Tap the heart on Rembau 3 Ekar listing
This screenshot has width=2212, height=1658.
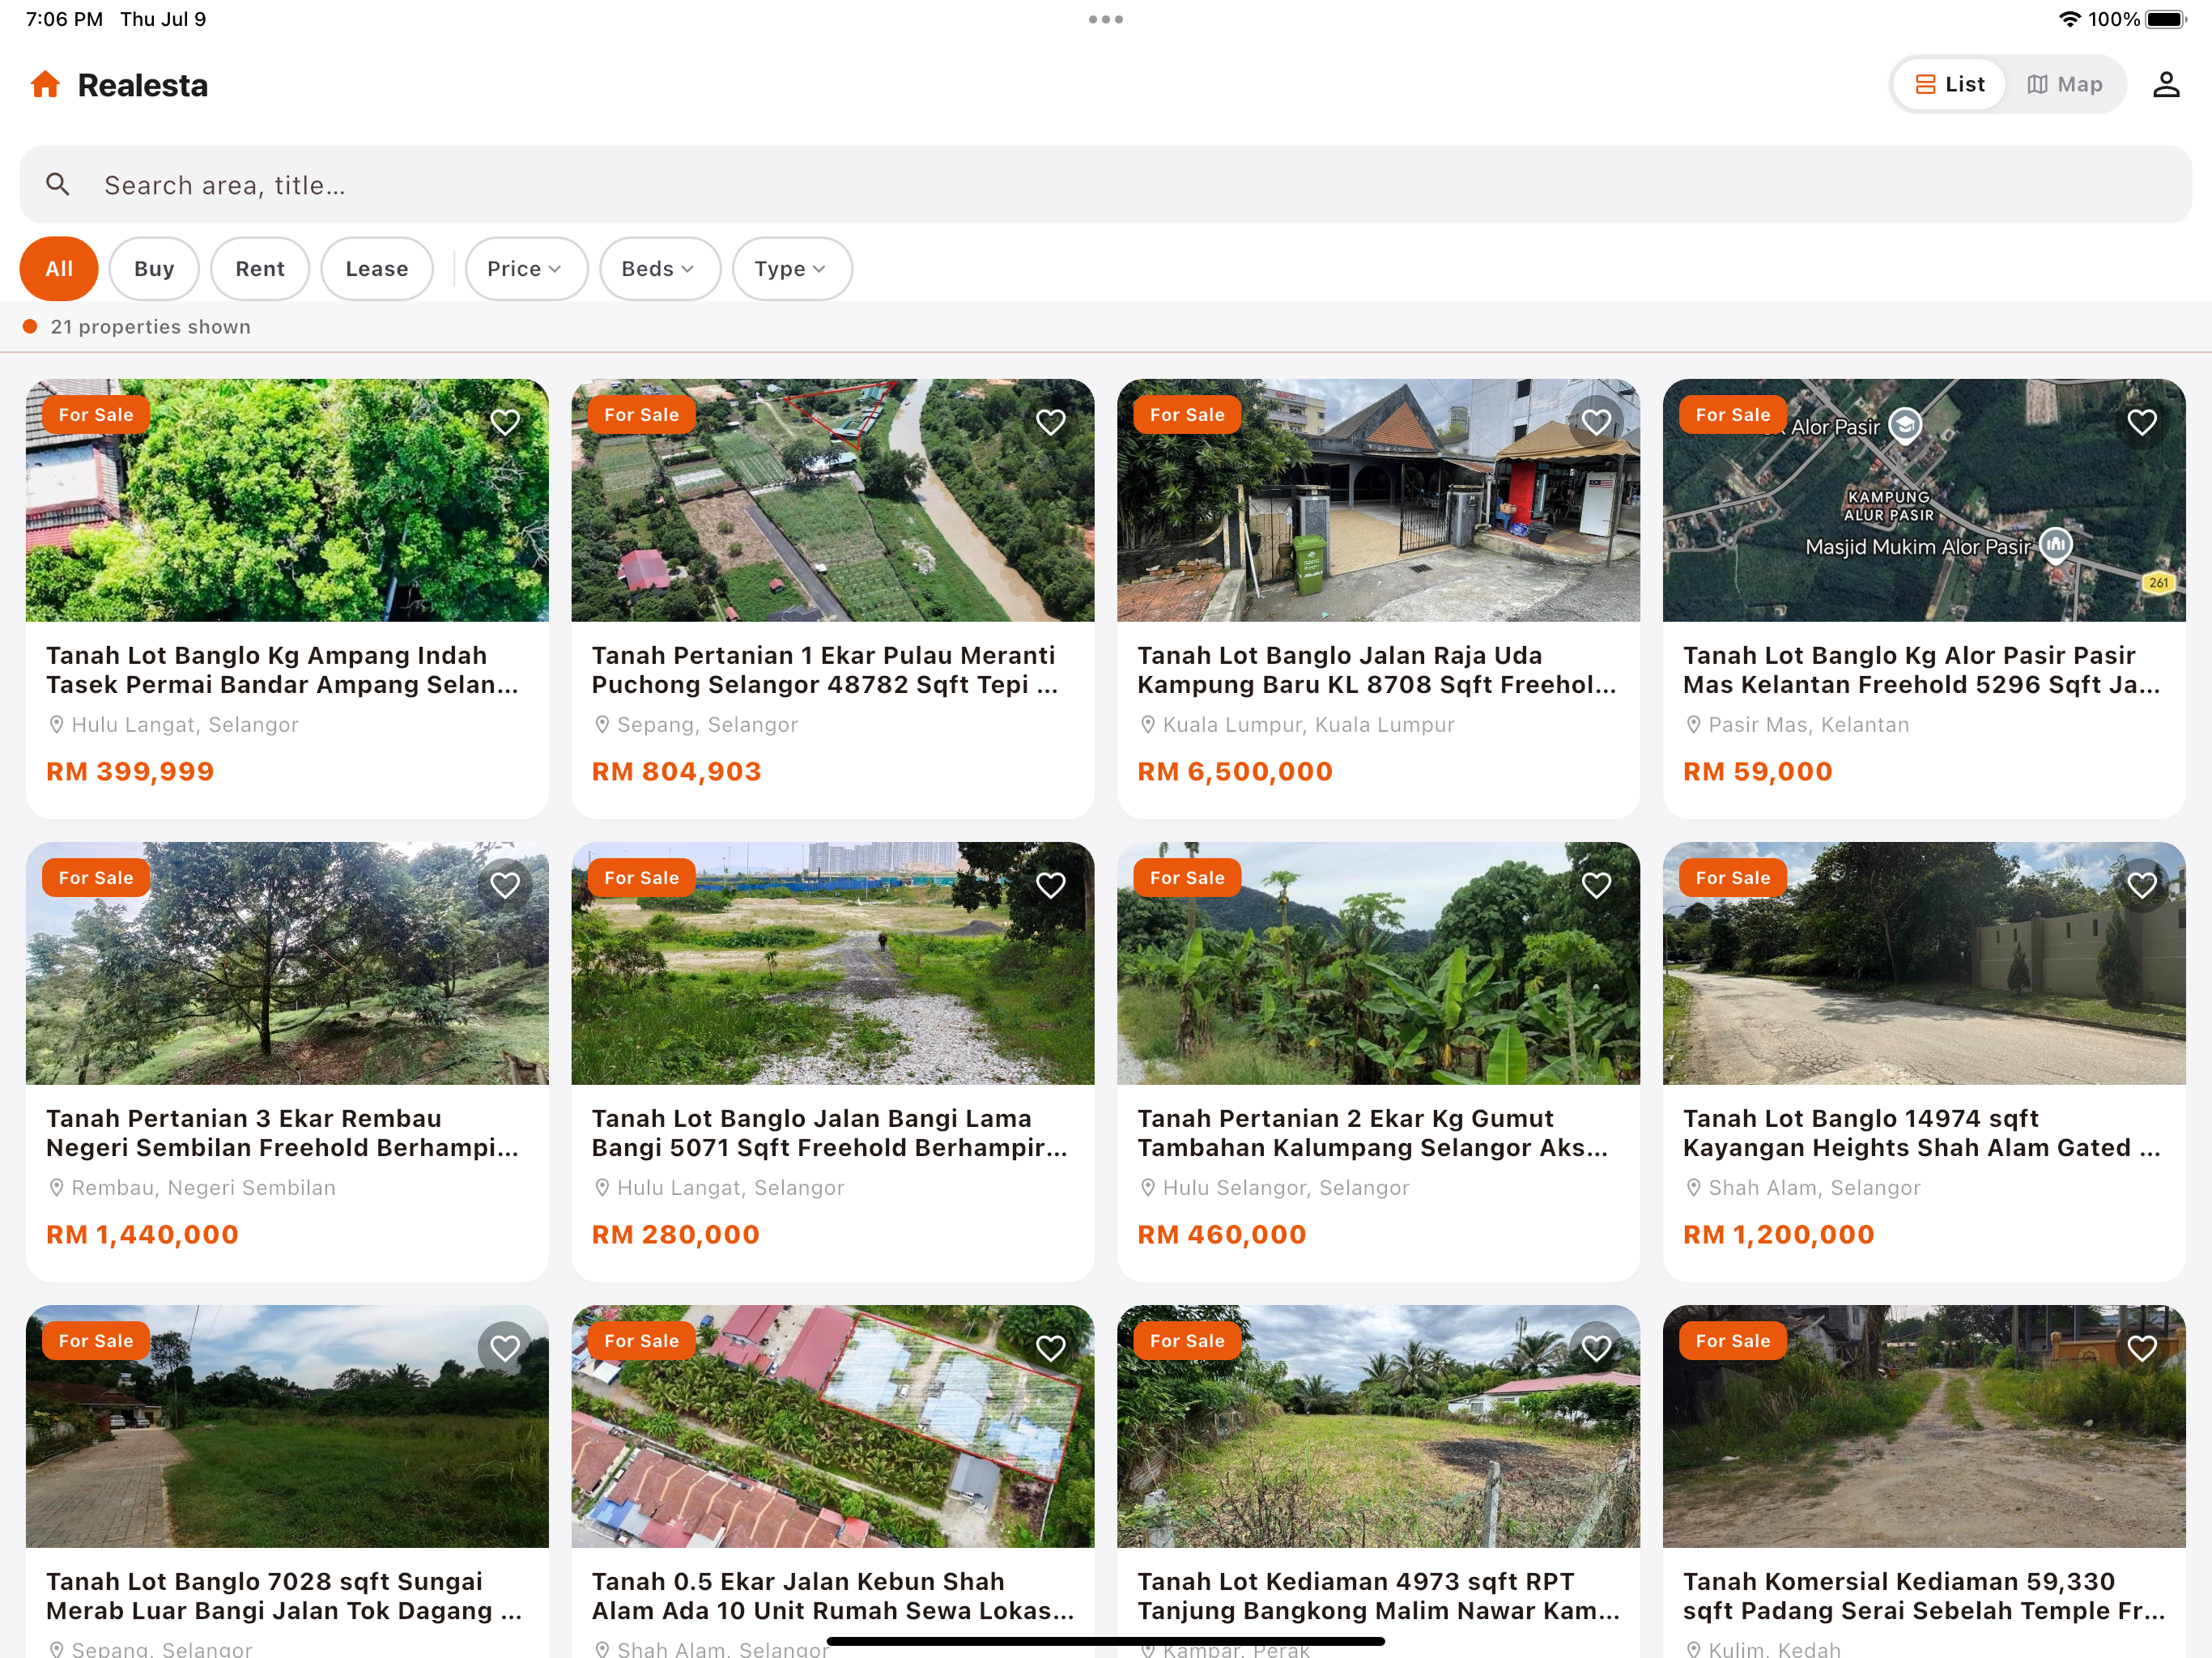coord(505,885)
